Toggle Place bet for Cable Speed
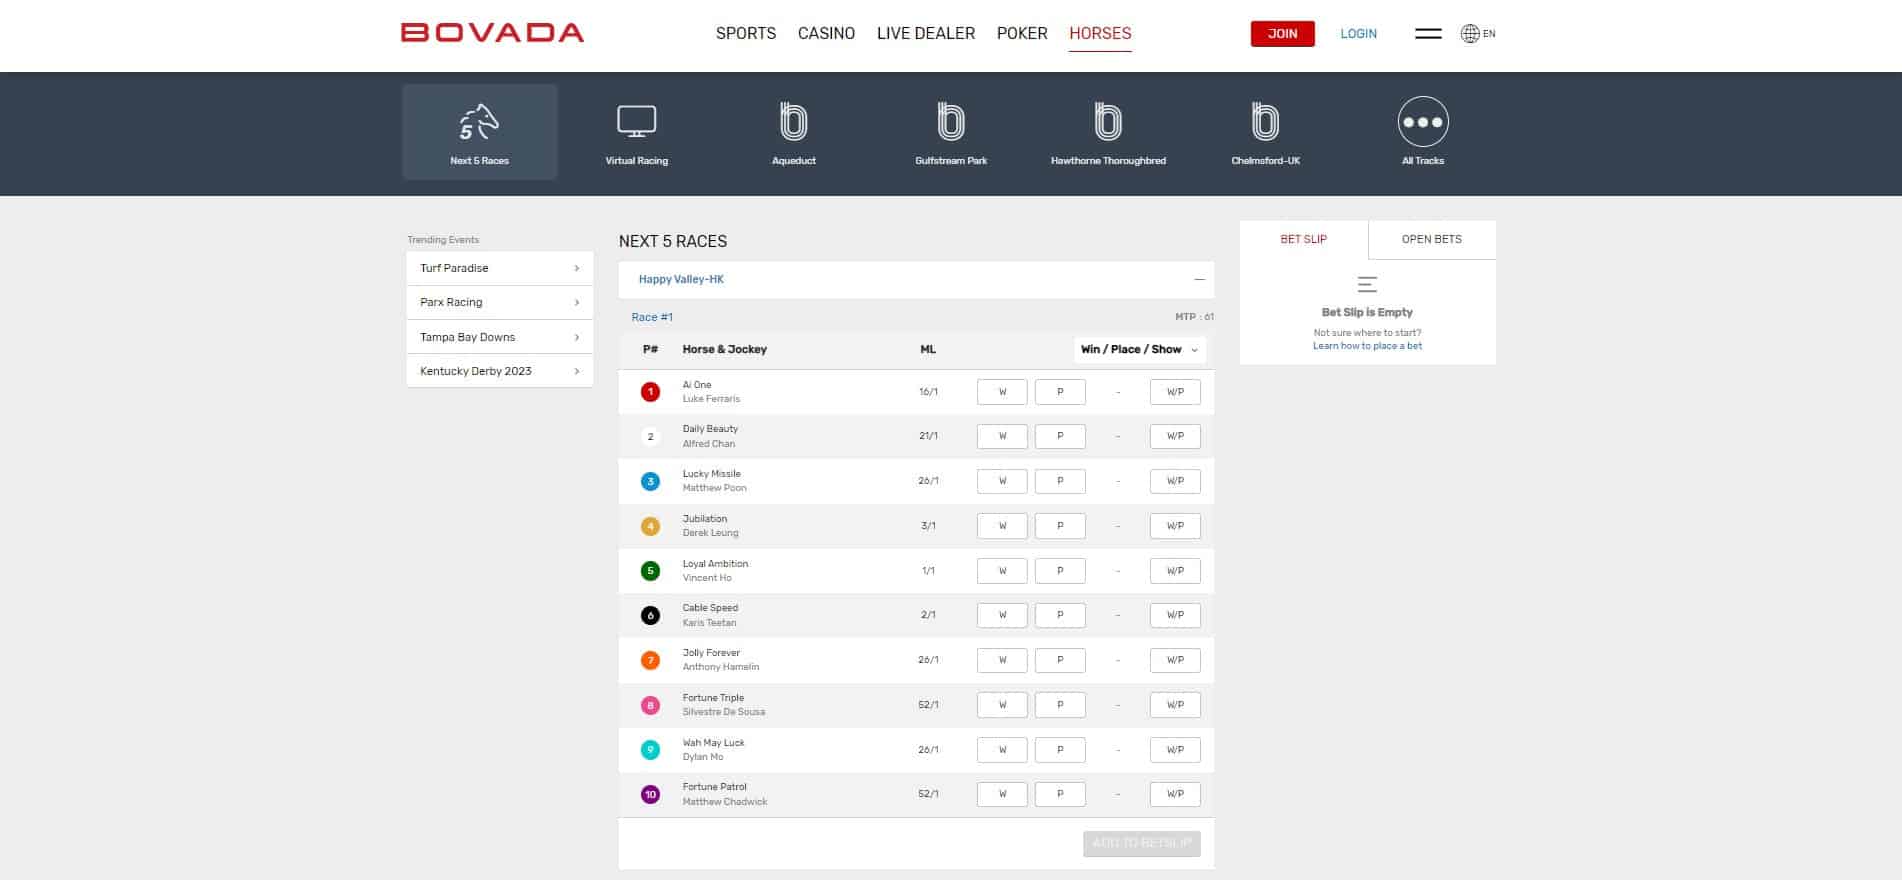This screenshot has width=1902, height=880. coord(1060,615)
